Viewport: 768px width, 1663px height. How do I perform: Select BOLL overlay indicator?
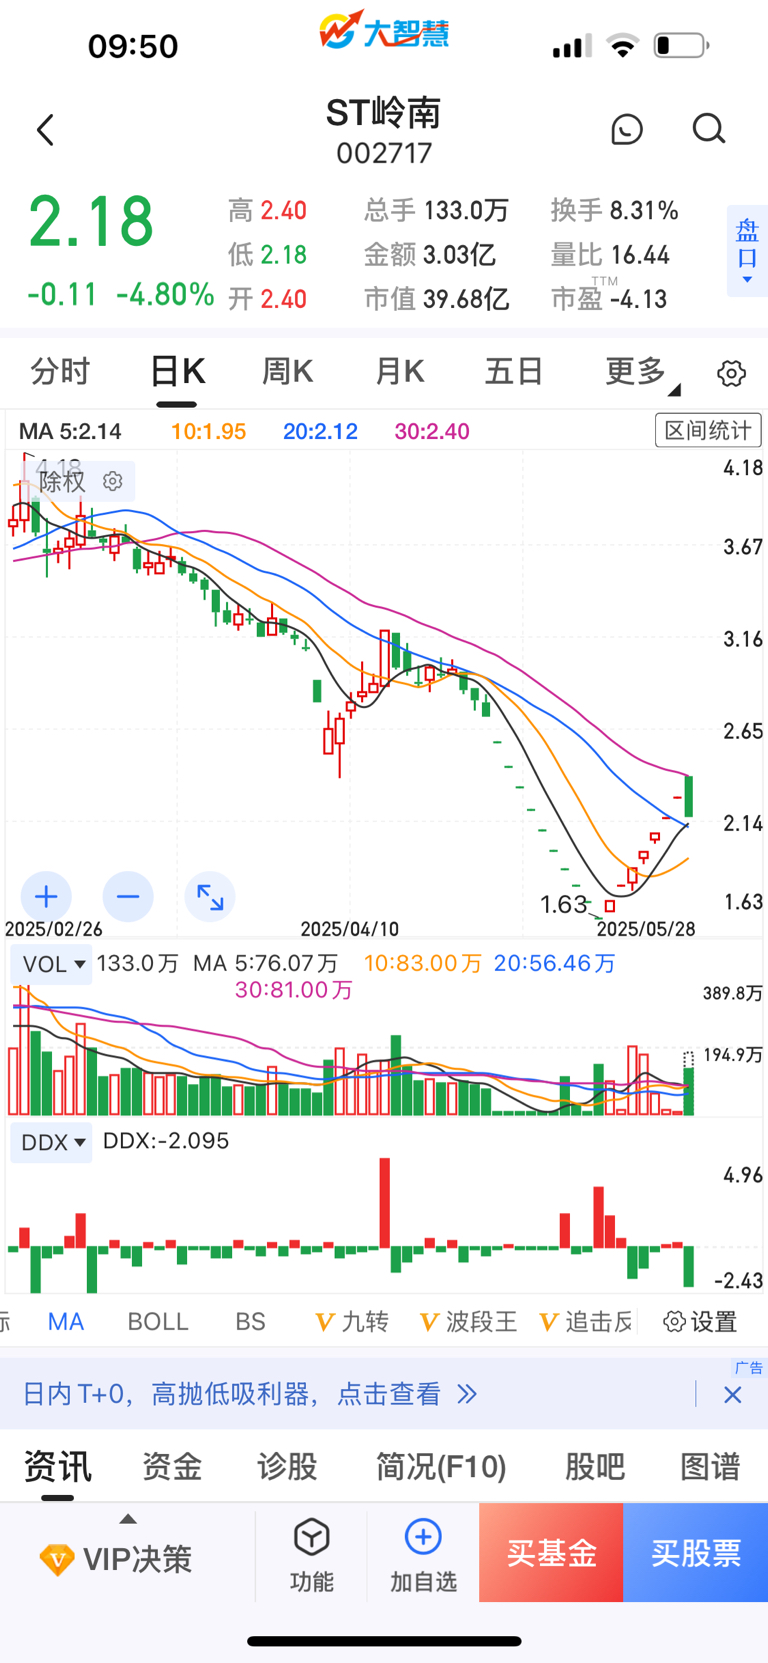(158, 1322)
